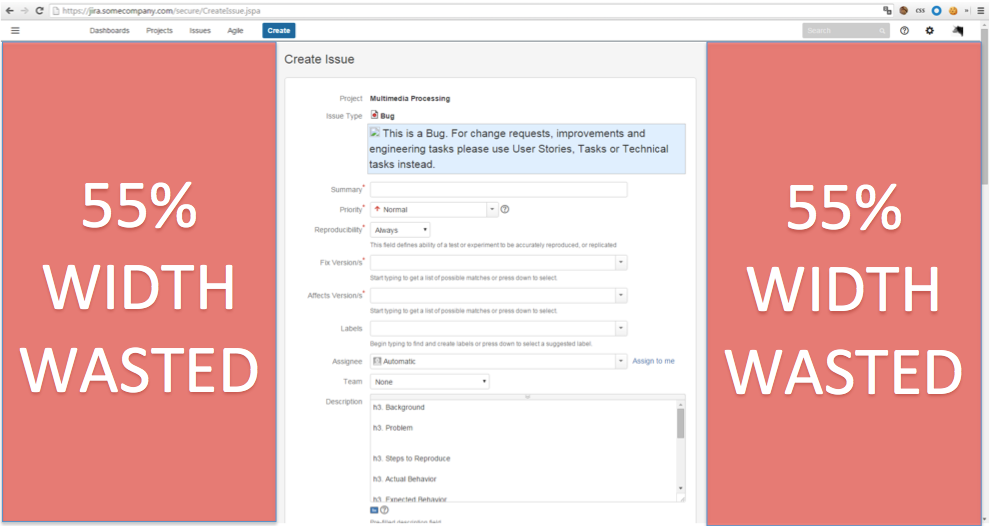991x526 pixels.
Task: Click the blue circle browser extension icon
Action: 937,11
